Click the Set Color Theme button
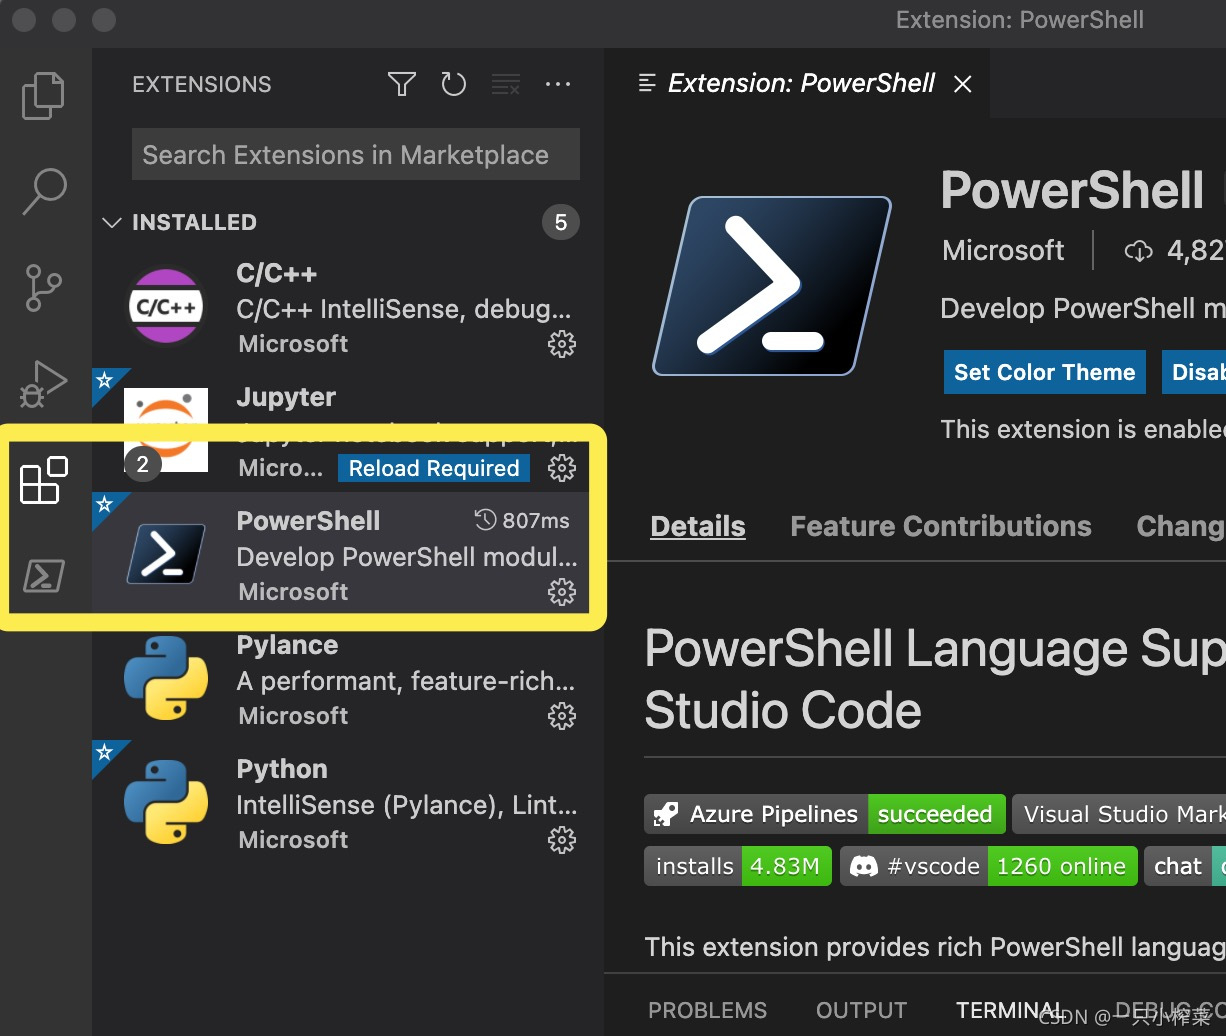This screenshot has width=1226, height=1036. coord(1044,372)
